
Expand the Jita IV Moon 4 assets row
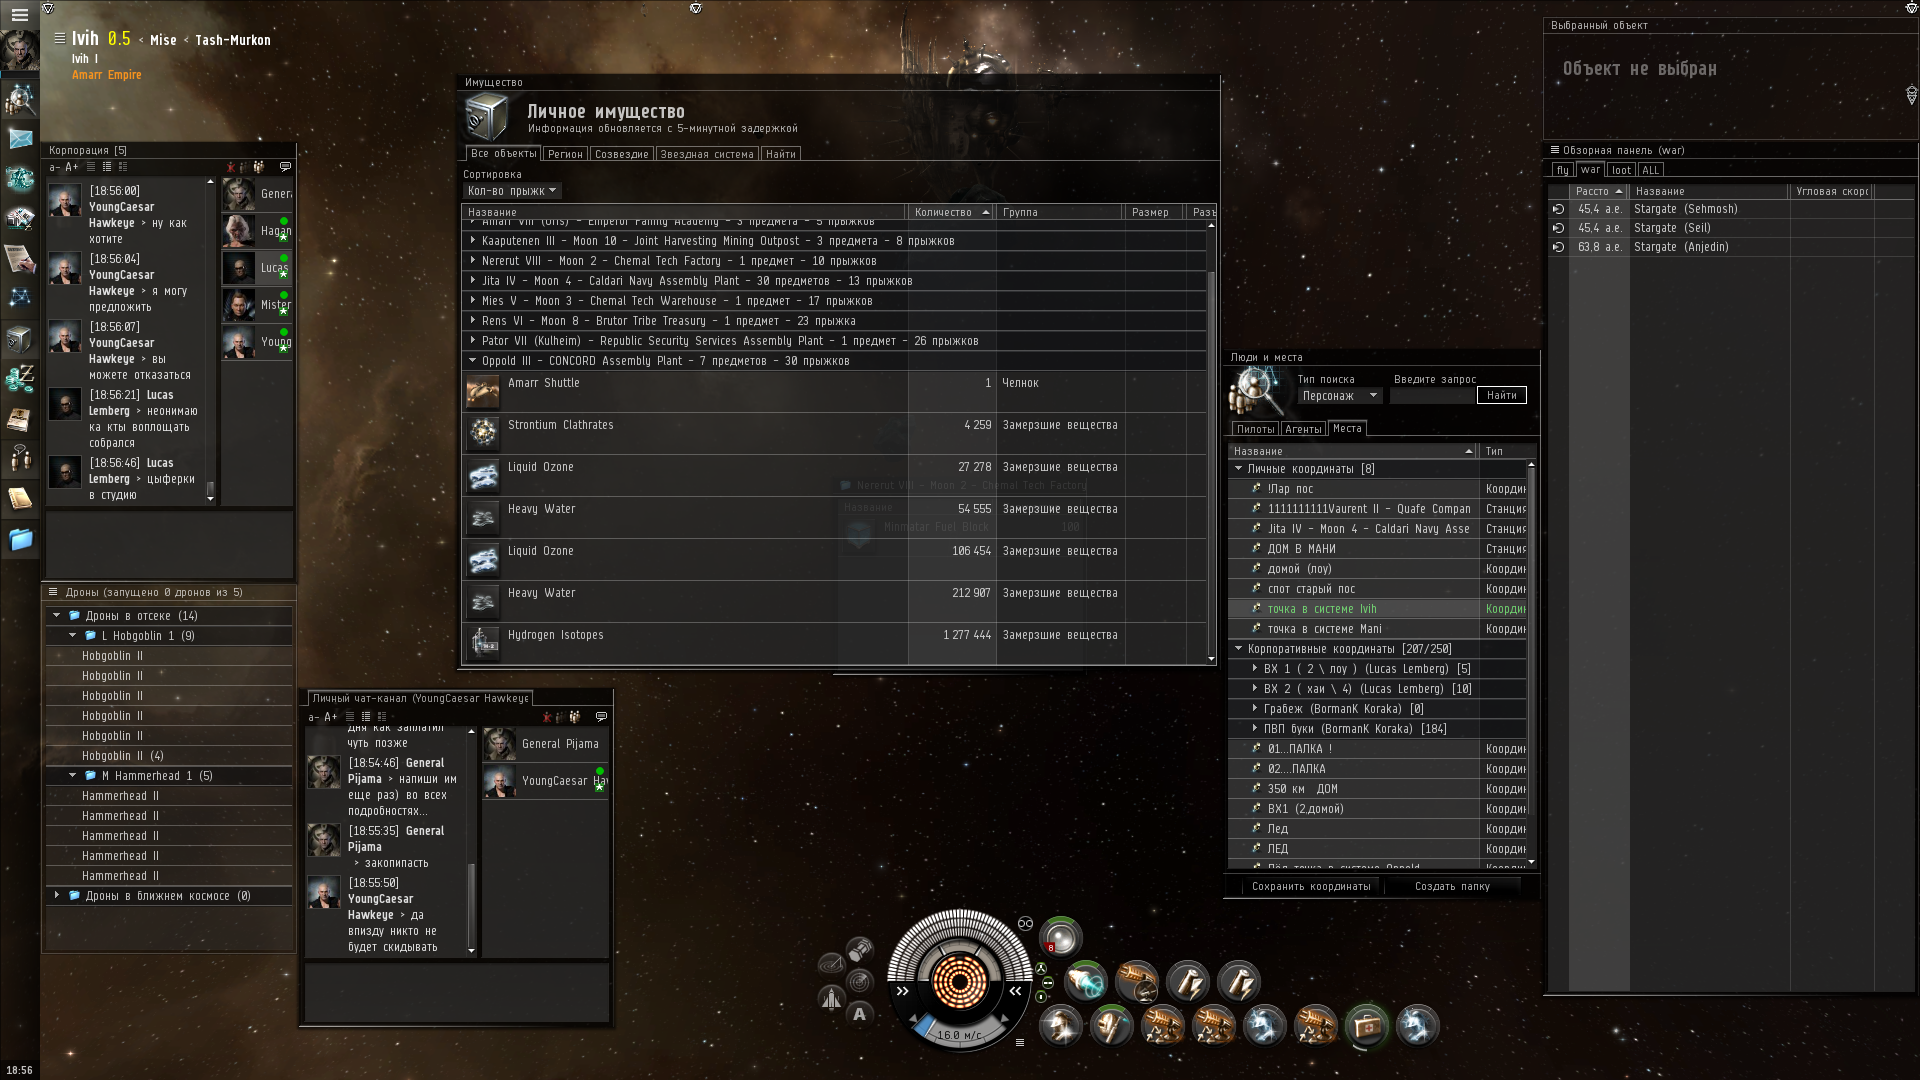[473, 281]
